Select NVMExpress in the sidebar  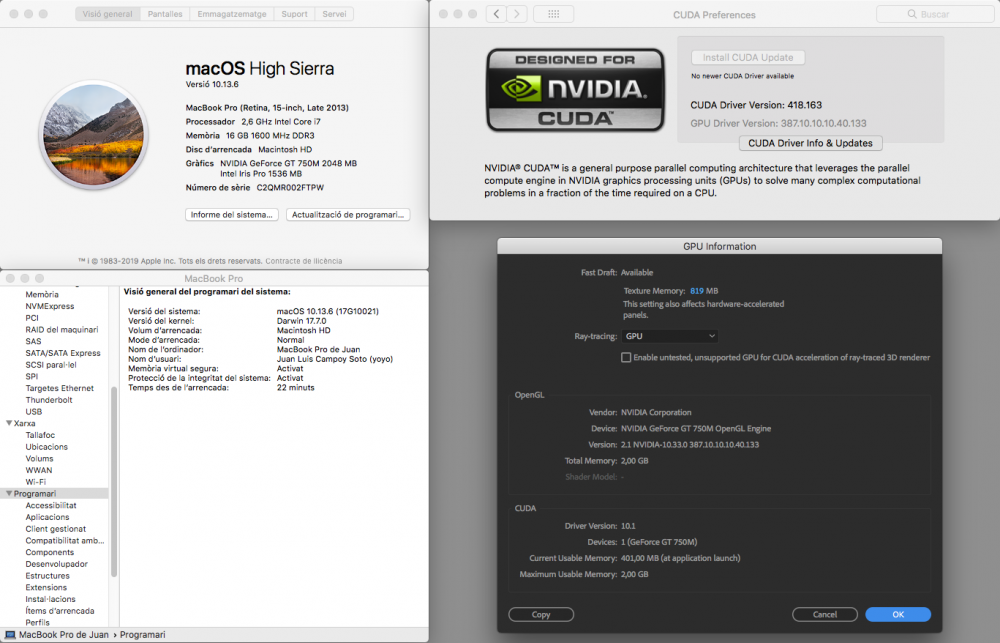pos(50,306)
